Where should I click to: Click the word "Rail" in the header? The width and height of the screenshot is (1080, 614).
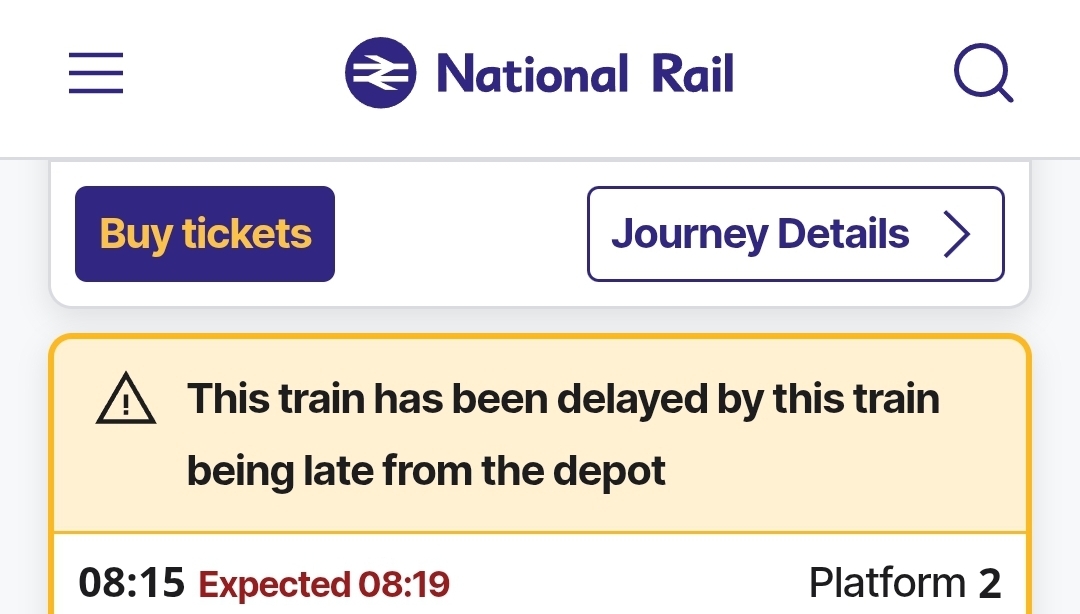pyautogui.click(x=692, y=73)
